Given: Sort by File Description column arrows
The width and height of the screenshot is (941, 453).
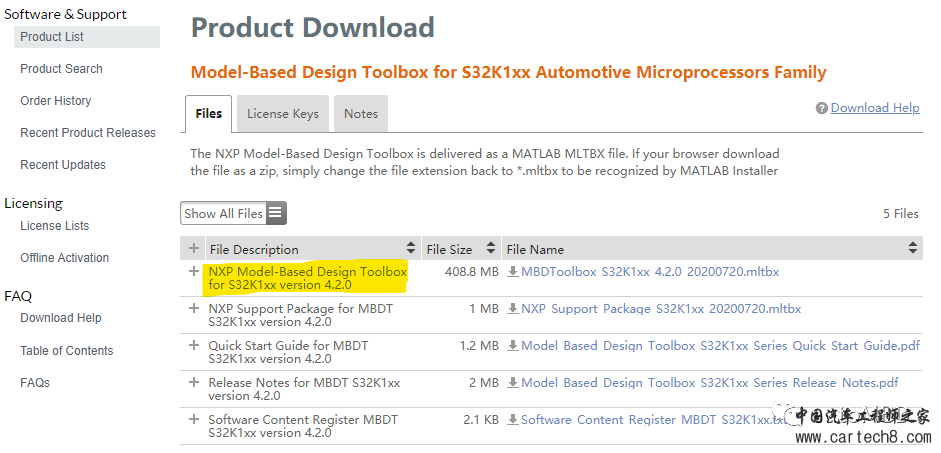Looking at the screenshot, I should point(411,248).
